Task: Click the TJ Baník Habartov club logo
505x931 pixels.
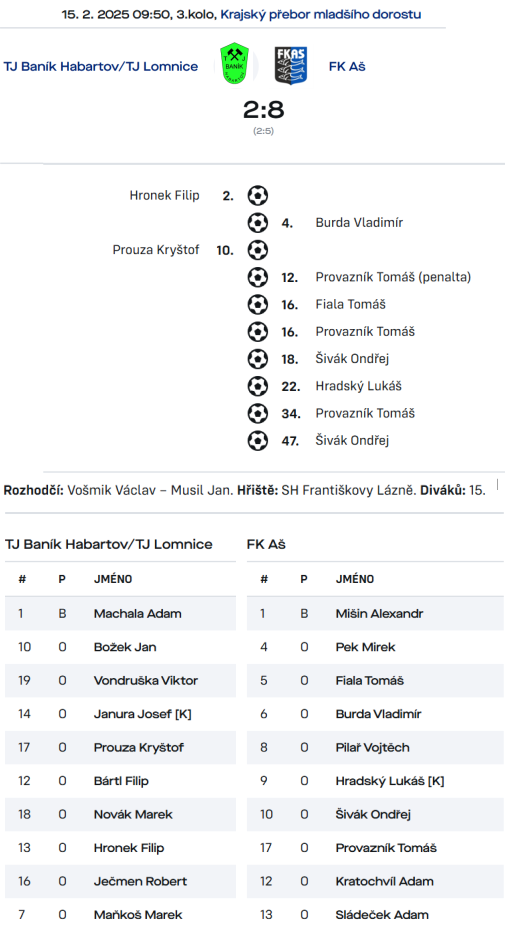Action: [234, 64]
